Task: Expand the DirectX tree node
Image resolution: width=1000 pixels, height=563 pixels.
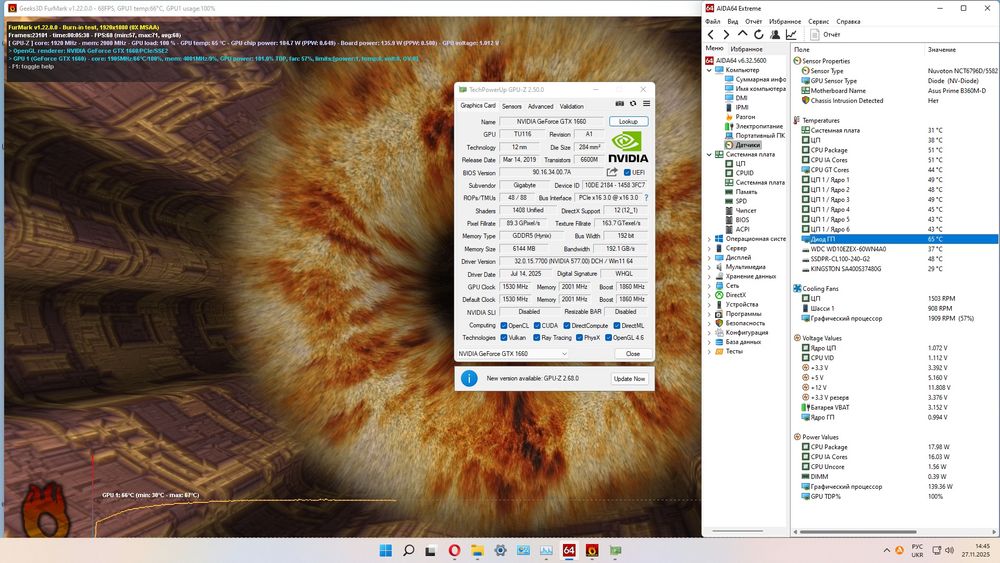Action: pyautogui.click(x=709, y=295)
